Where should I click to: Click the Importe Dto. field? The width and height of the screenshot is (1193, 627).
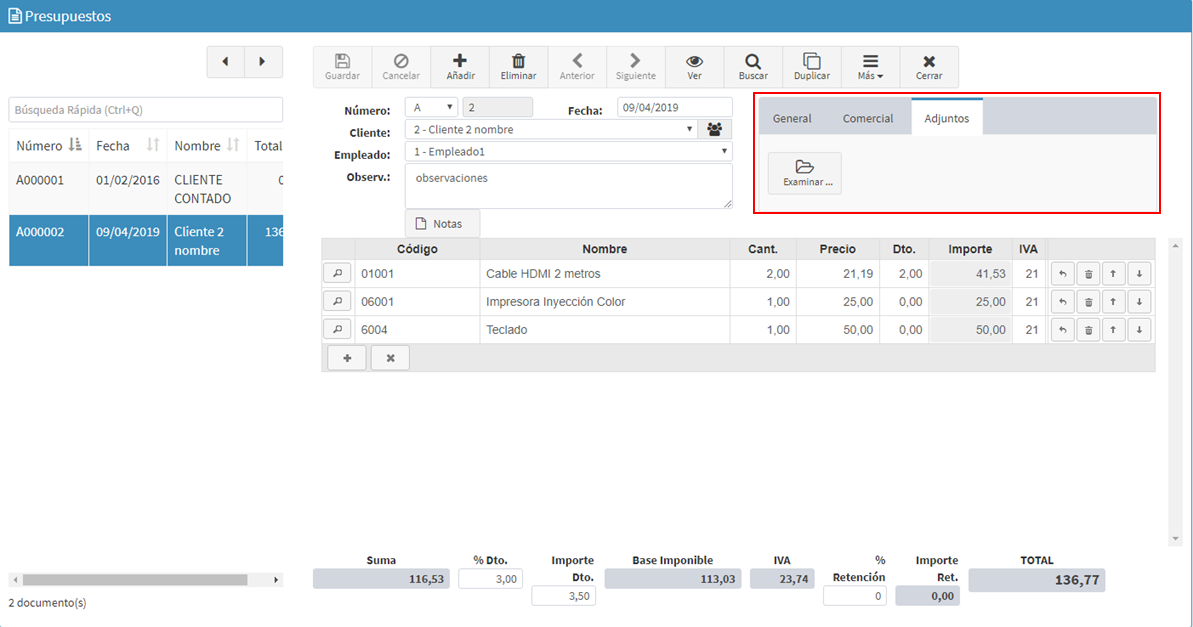[564, 596]
